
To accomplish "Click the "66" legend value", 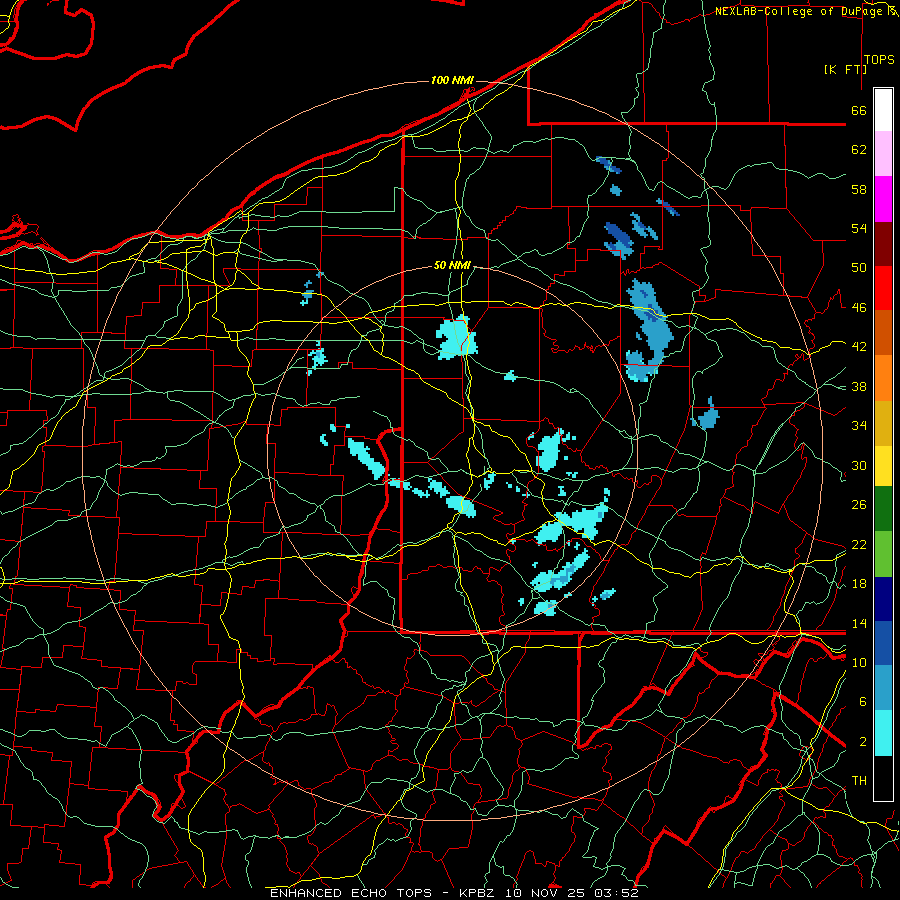I will click(859, 111).
